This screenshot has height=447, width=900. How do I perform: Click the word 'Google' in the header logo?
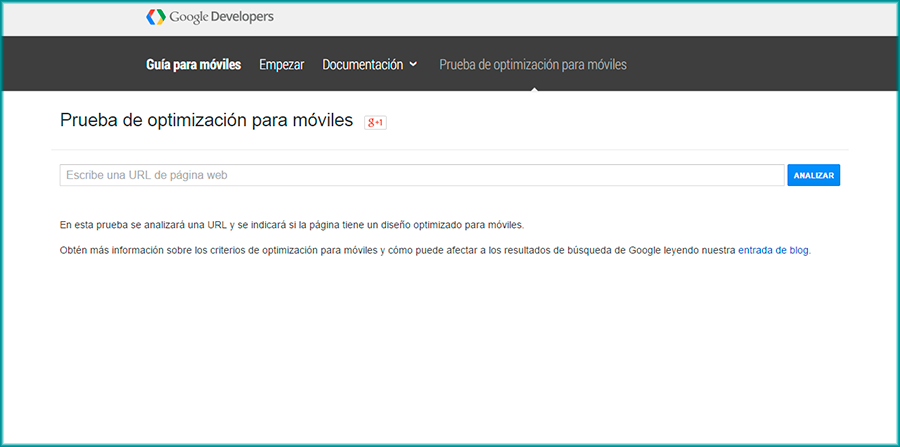tap(188, 17)
